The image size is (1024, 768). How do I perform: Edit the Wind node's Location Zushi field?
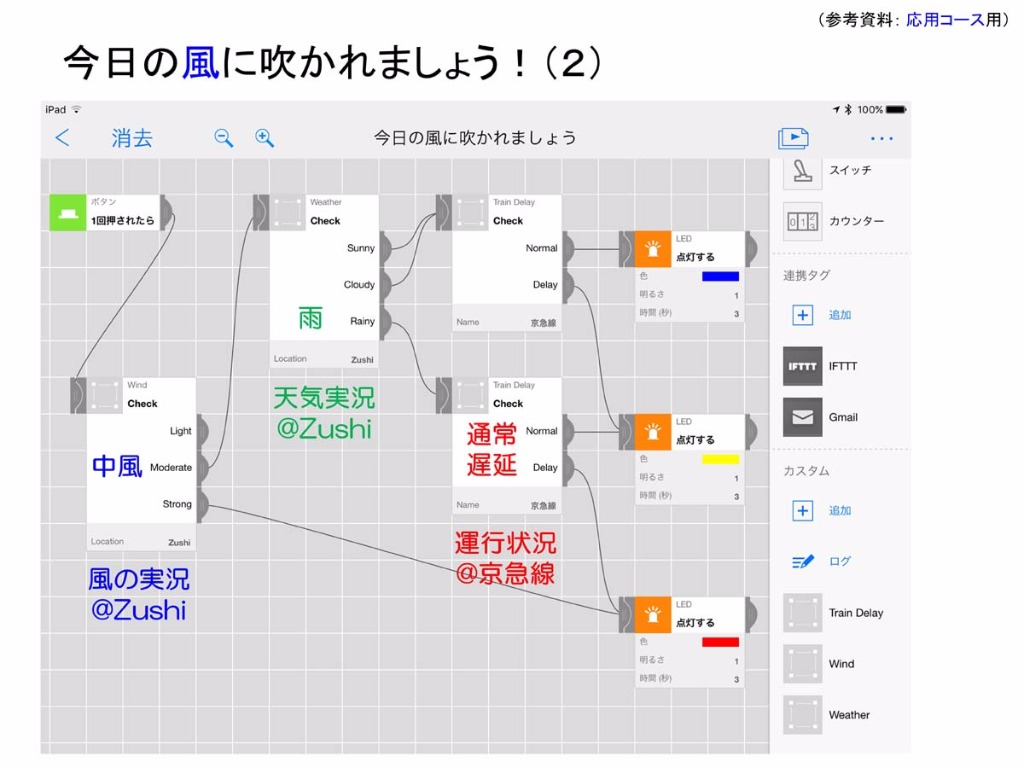point(141,542)
